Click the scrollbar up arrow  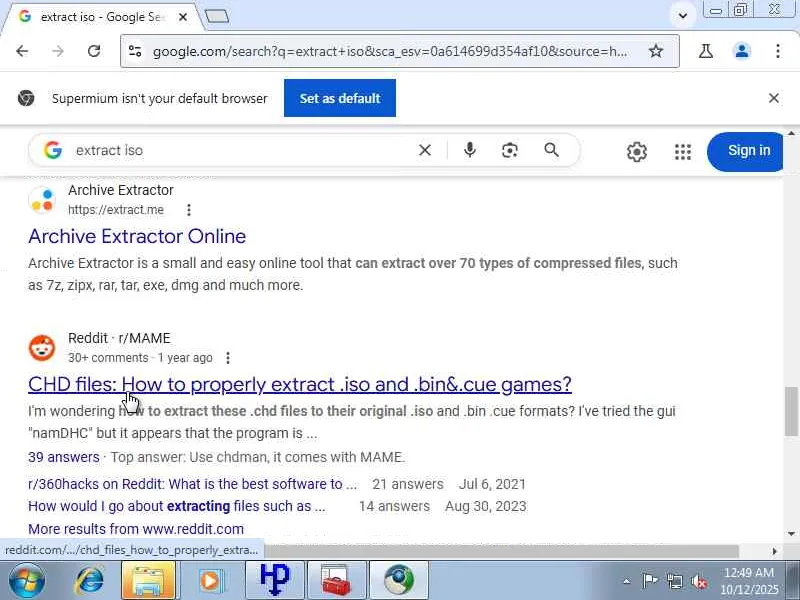point(791,133)
